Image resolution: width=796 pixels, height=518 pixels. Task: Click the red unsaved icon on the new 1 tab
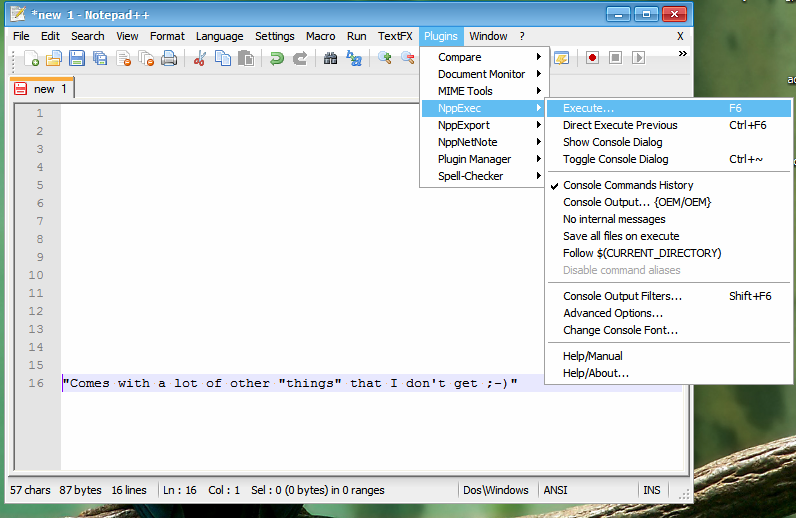[x=20, y=89]
